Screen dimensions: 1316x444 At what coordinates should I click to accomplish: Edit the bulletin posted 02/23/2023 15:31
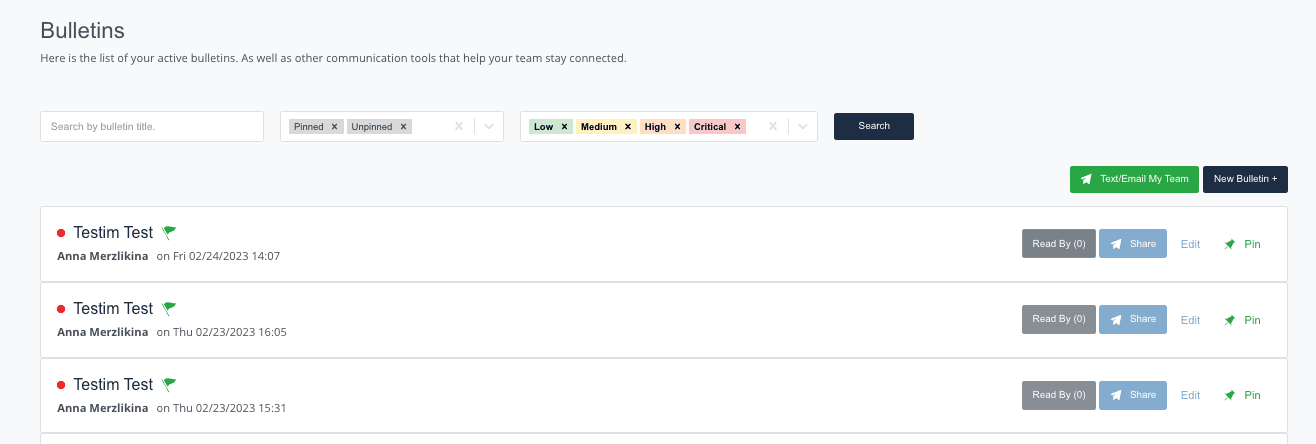click(x=1190, y=395)
